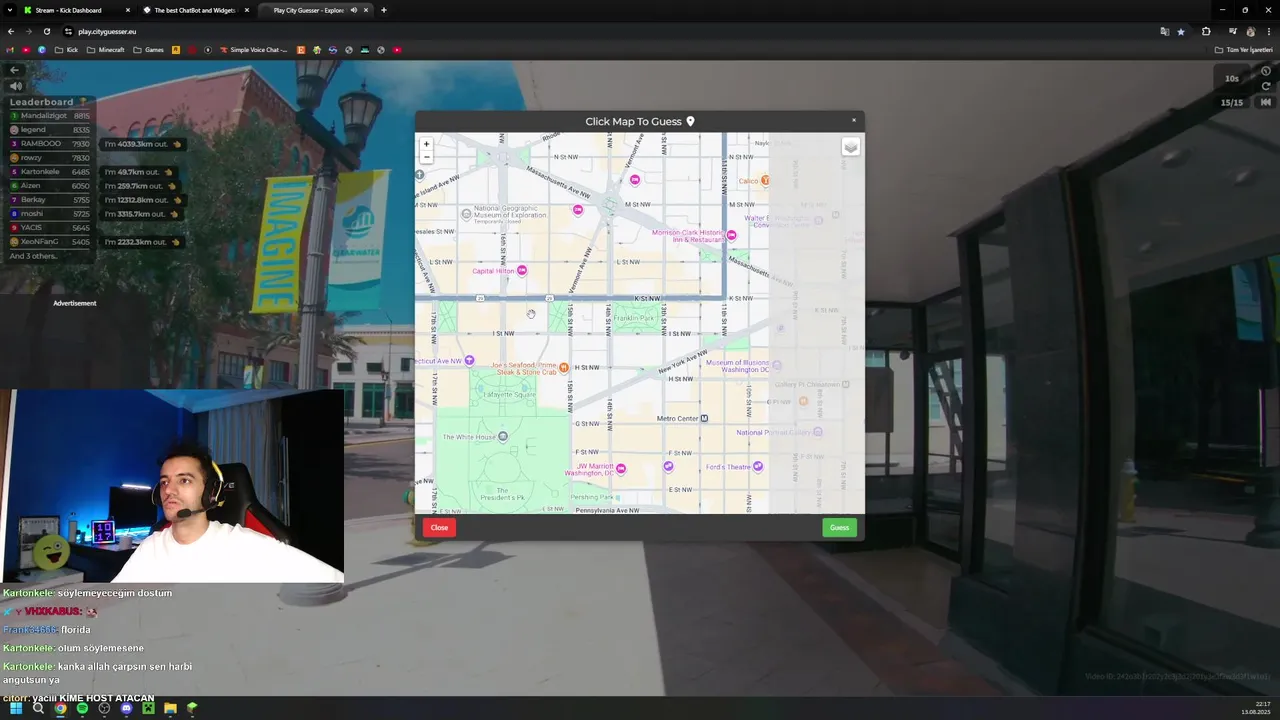Open Spotify from taskbar
This screenshot has width=1280, height=720.
click(82, 708)
